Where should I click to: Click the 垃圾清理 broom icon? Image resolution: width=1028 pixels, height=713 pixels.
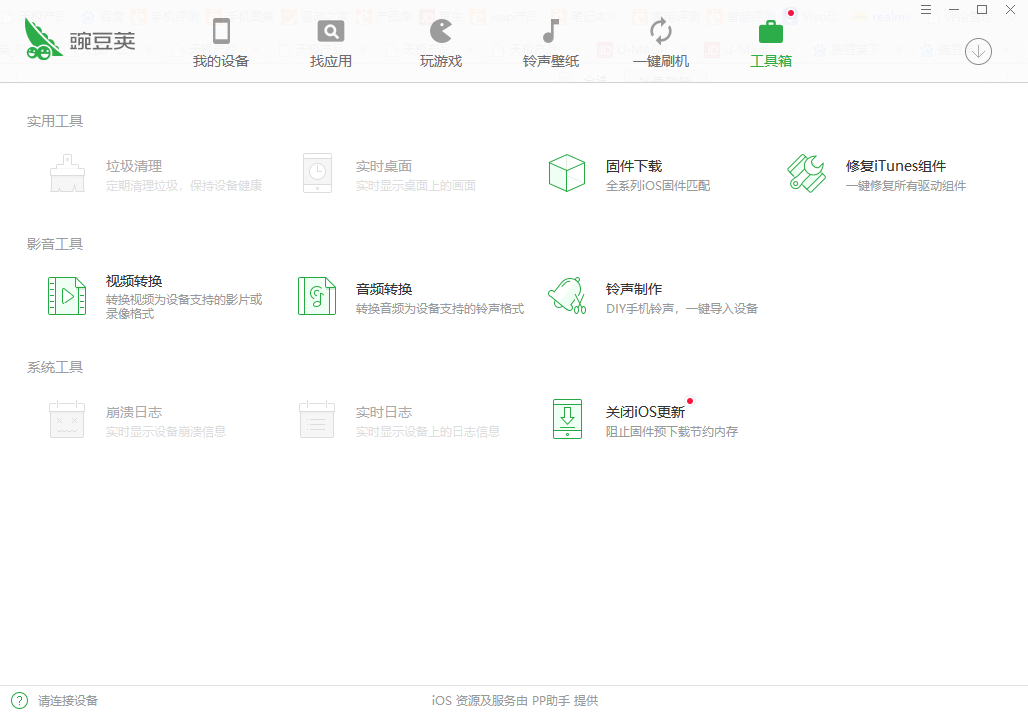(67, 173)
